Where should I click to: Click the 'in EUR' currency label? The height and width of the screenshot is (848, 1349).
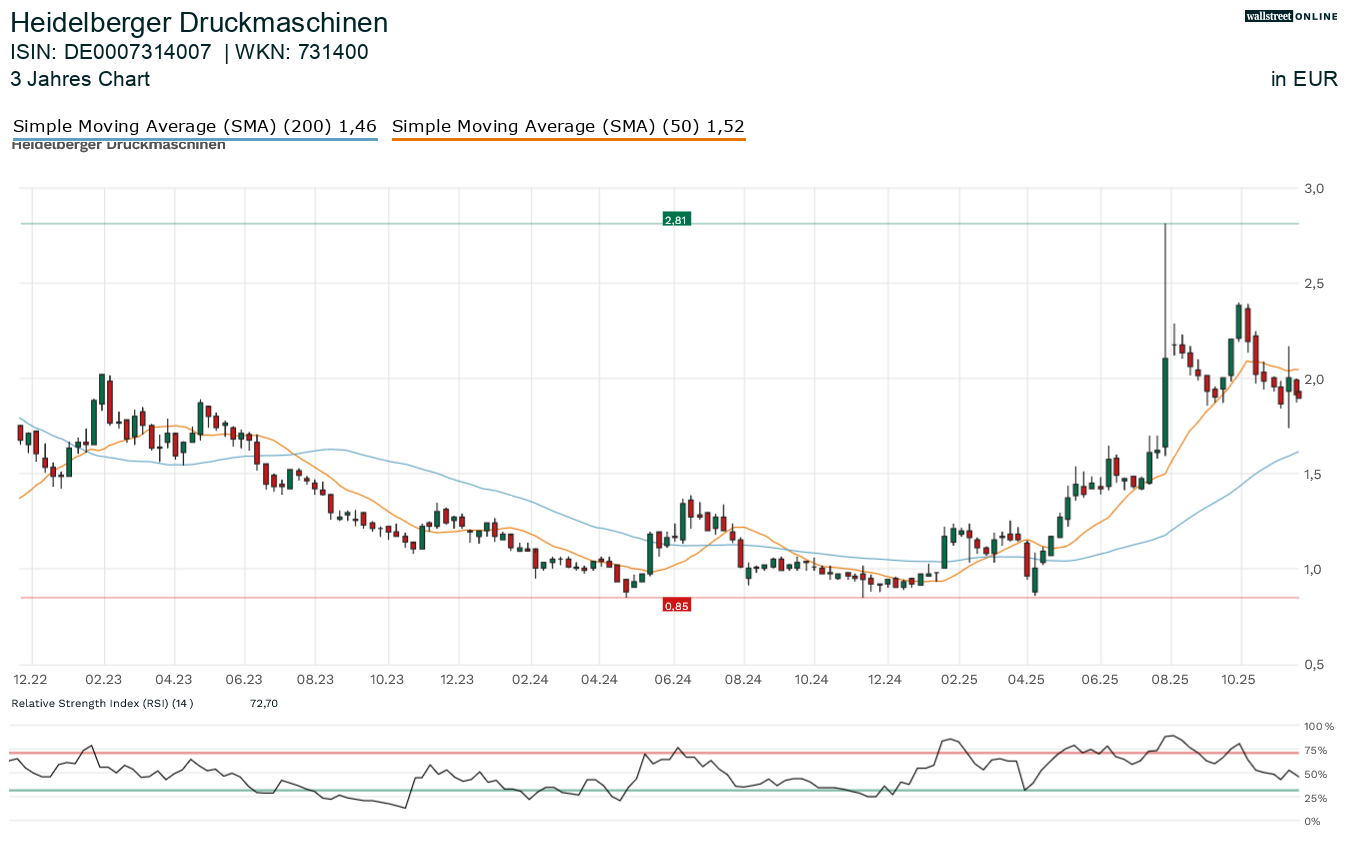1304,79
